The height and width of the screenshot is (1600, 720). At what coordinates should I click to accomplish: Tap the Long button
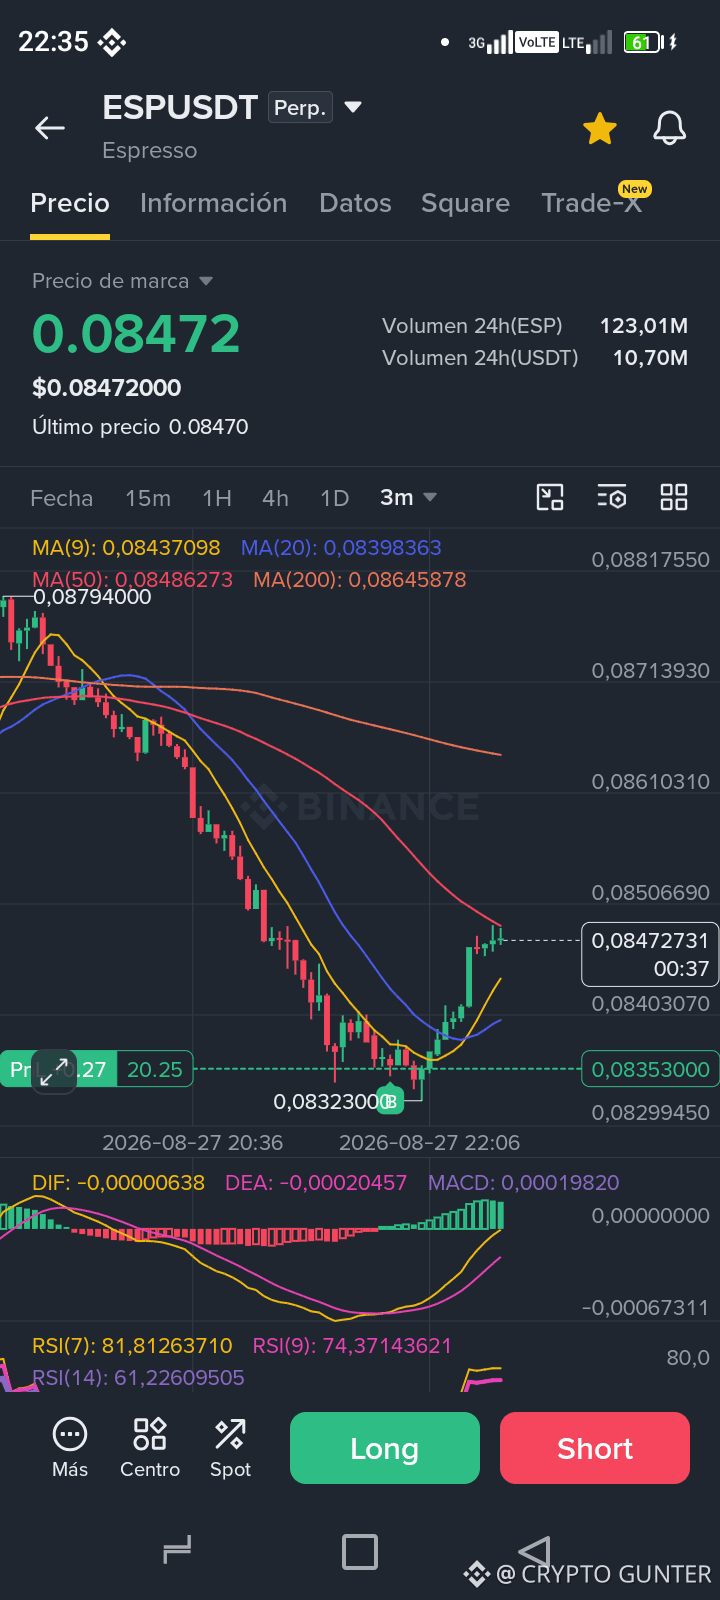(385, 1448)
